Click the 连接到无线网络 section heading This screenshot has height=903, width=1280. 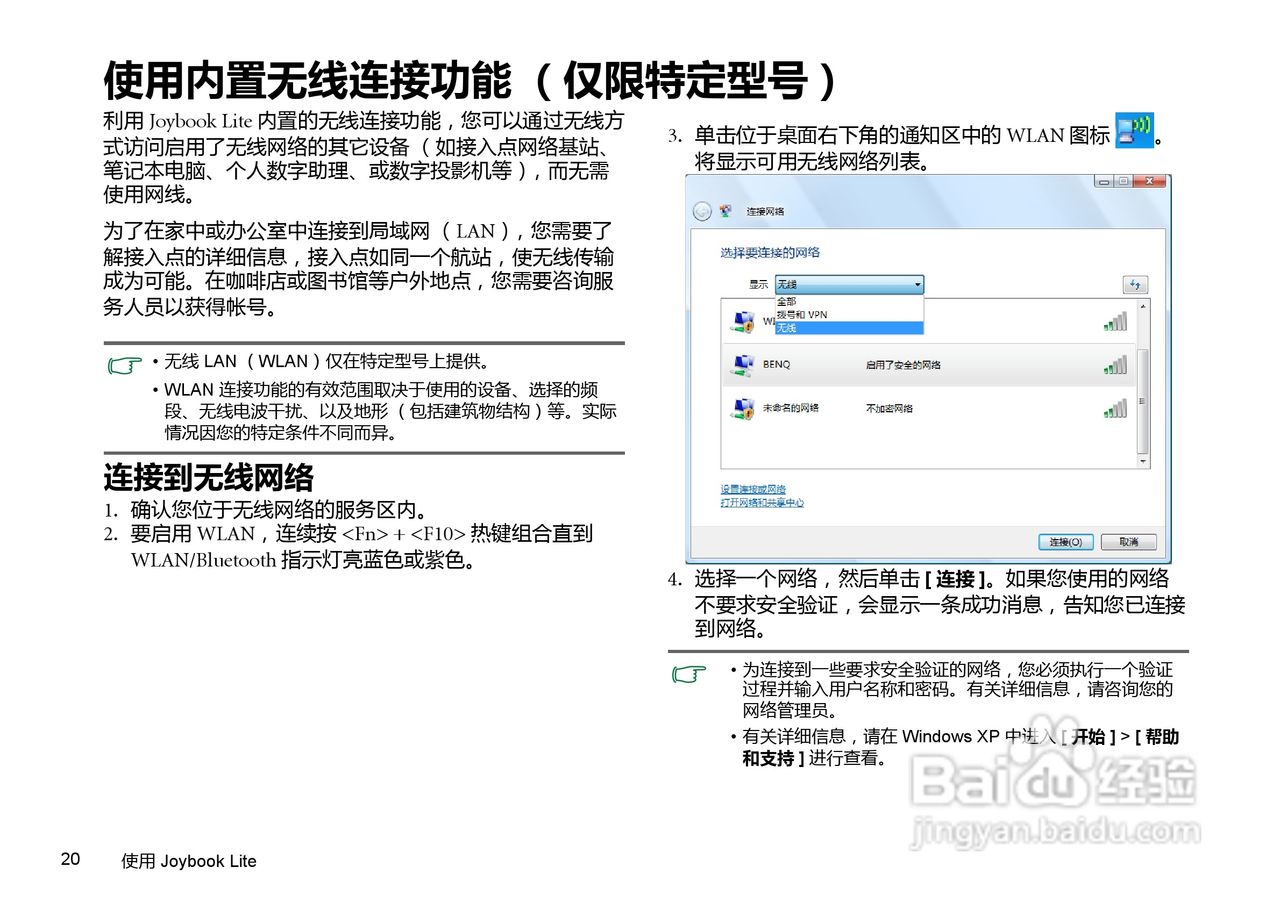[x=208, y=477]
